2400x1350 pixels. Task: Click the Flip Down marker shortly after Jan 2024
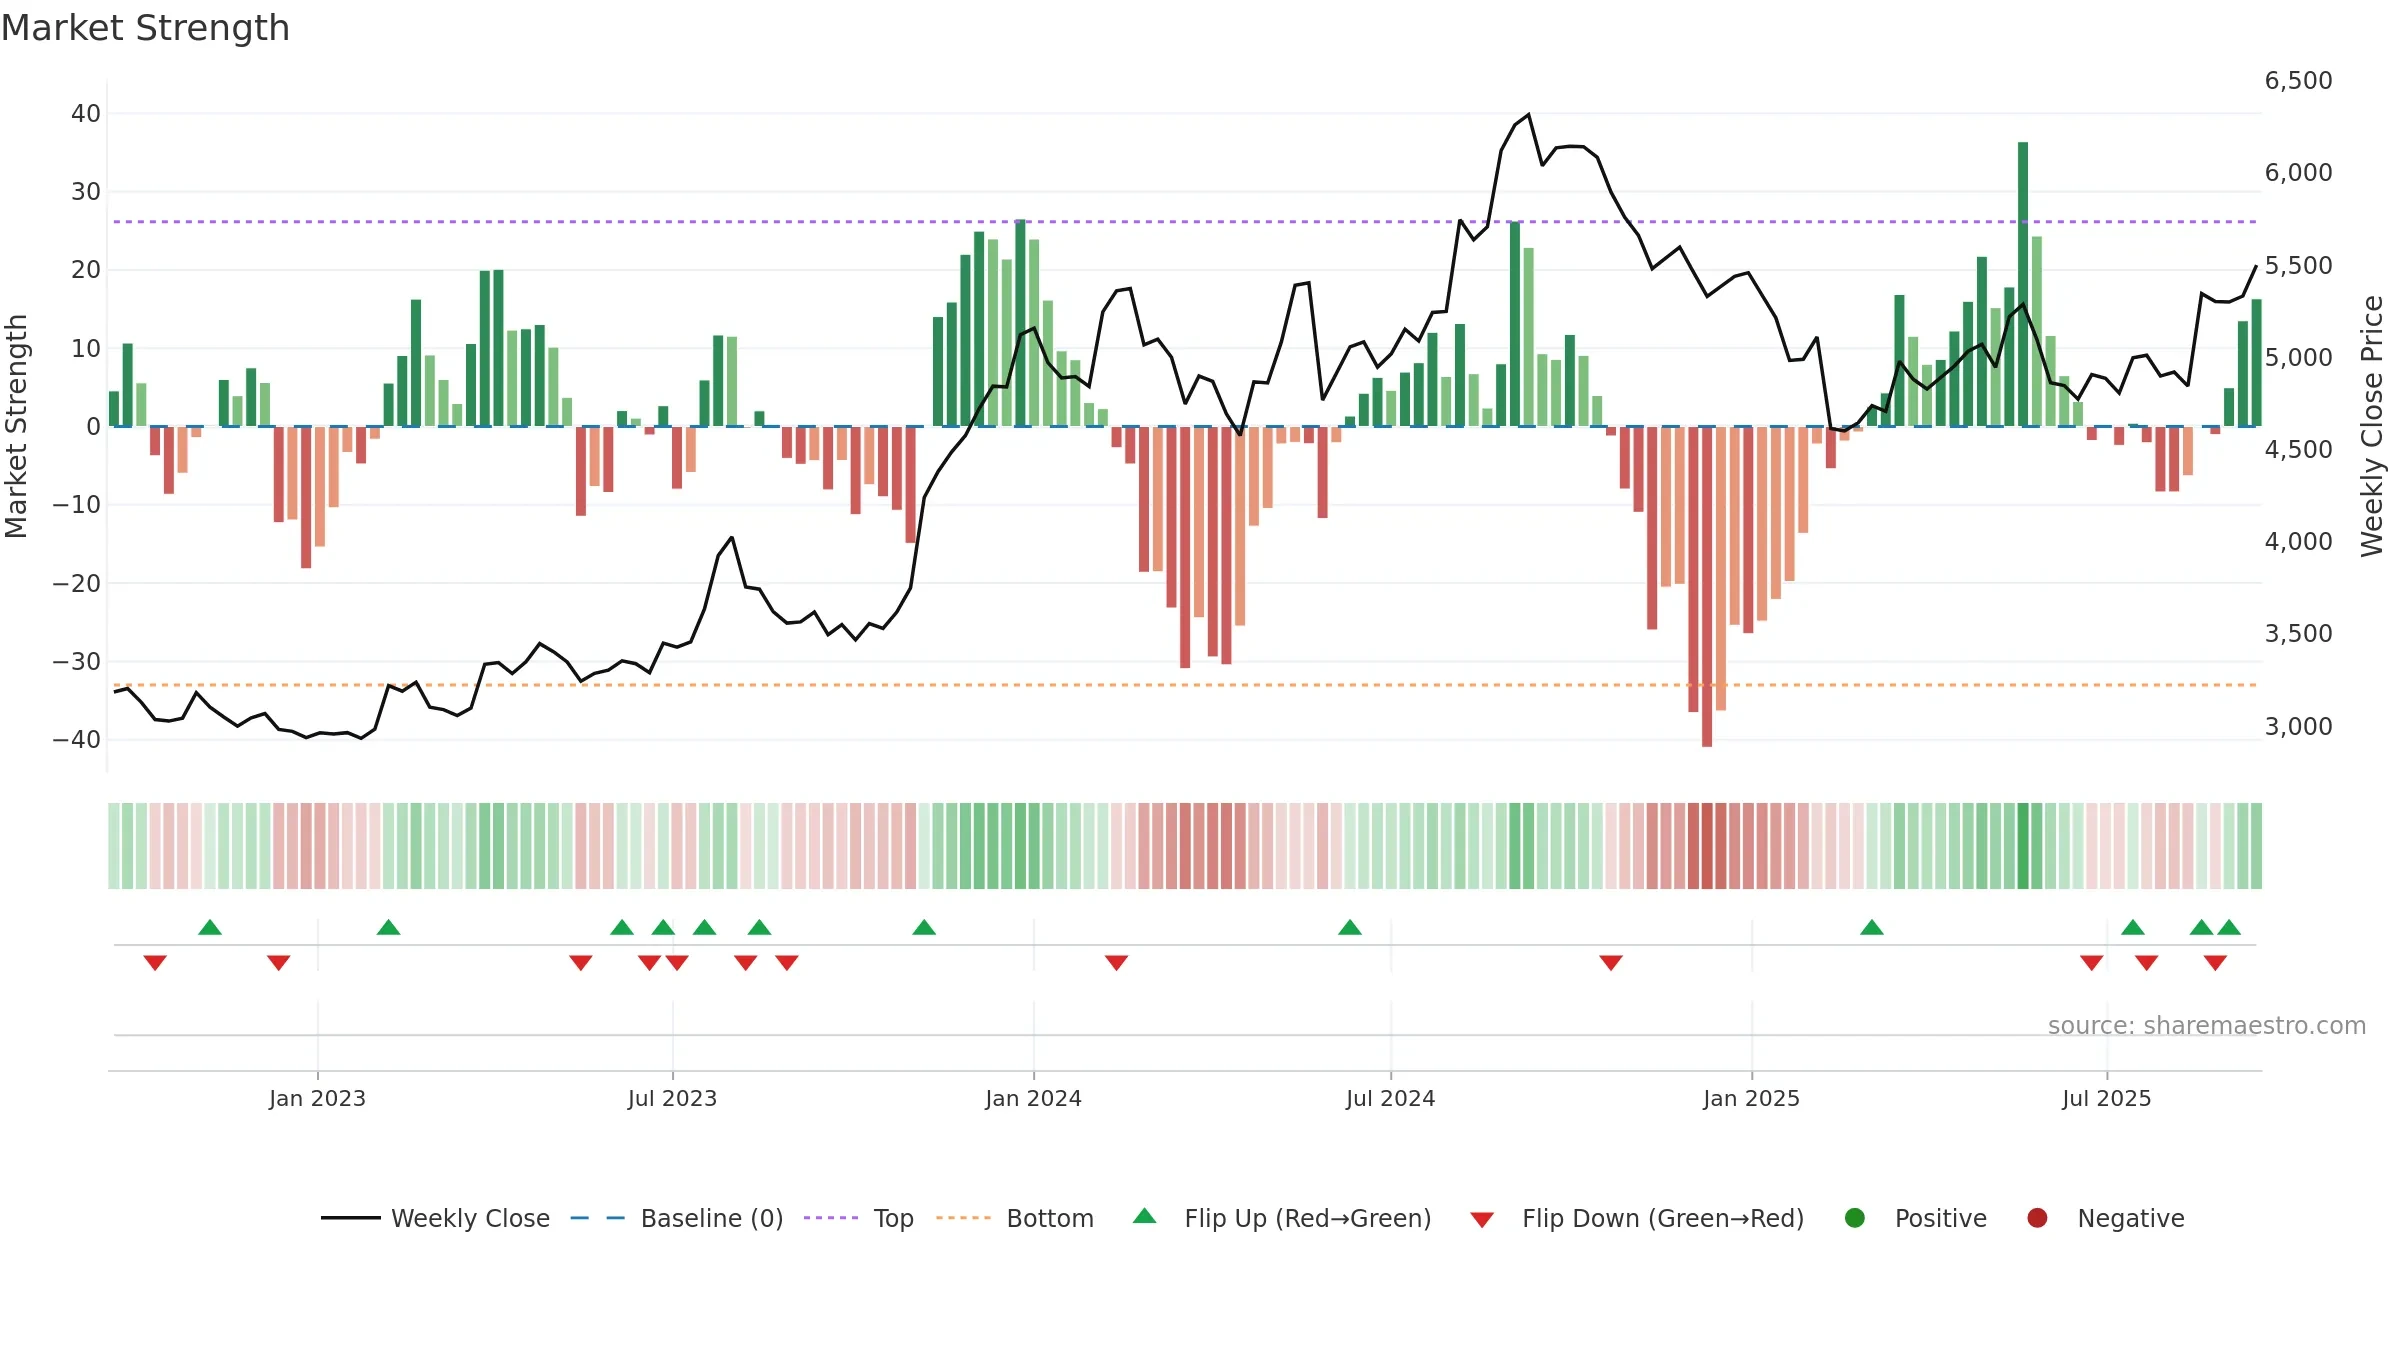click(x=1117, y=962)
